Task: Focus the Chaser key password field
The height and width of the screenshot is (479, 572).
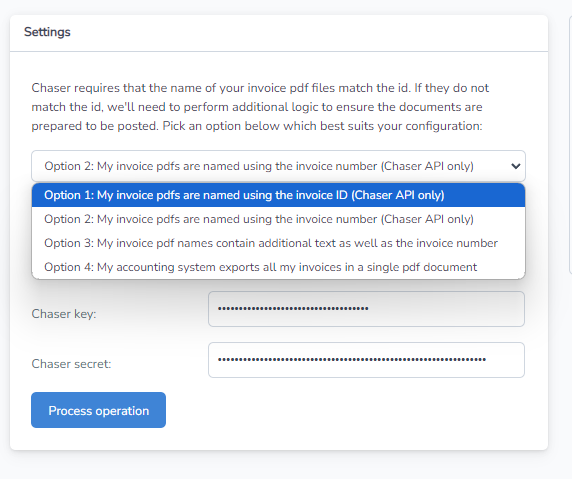Action: 366,309
